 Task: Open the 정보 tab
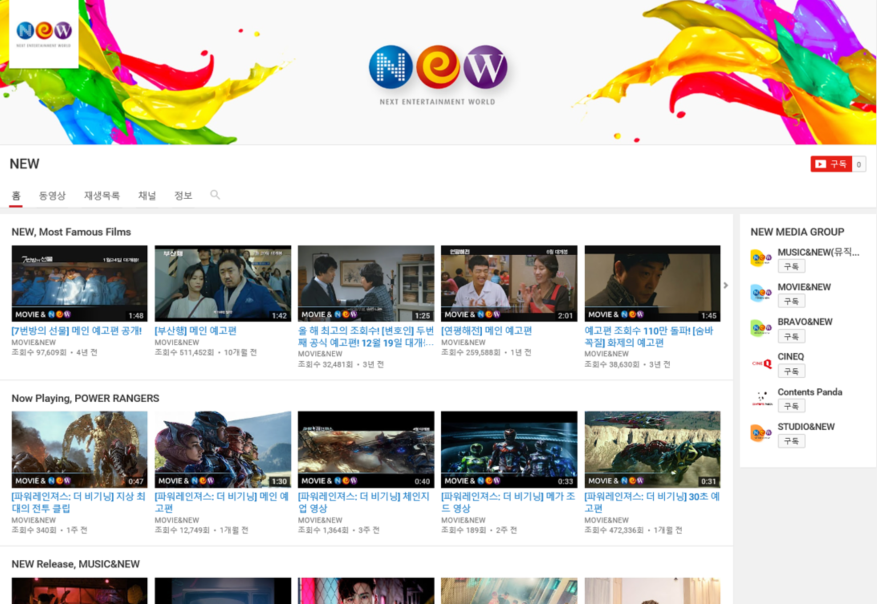coord(183,195)
